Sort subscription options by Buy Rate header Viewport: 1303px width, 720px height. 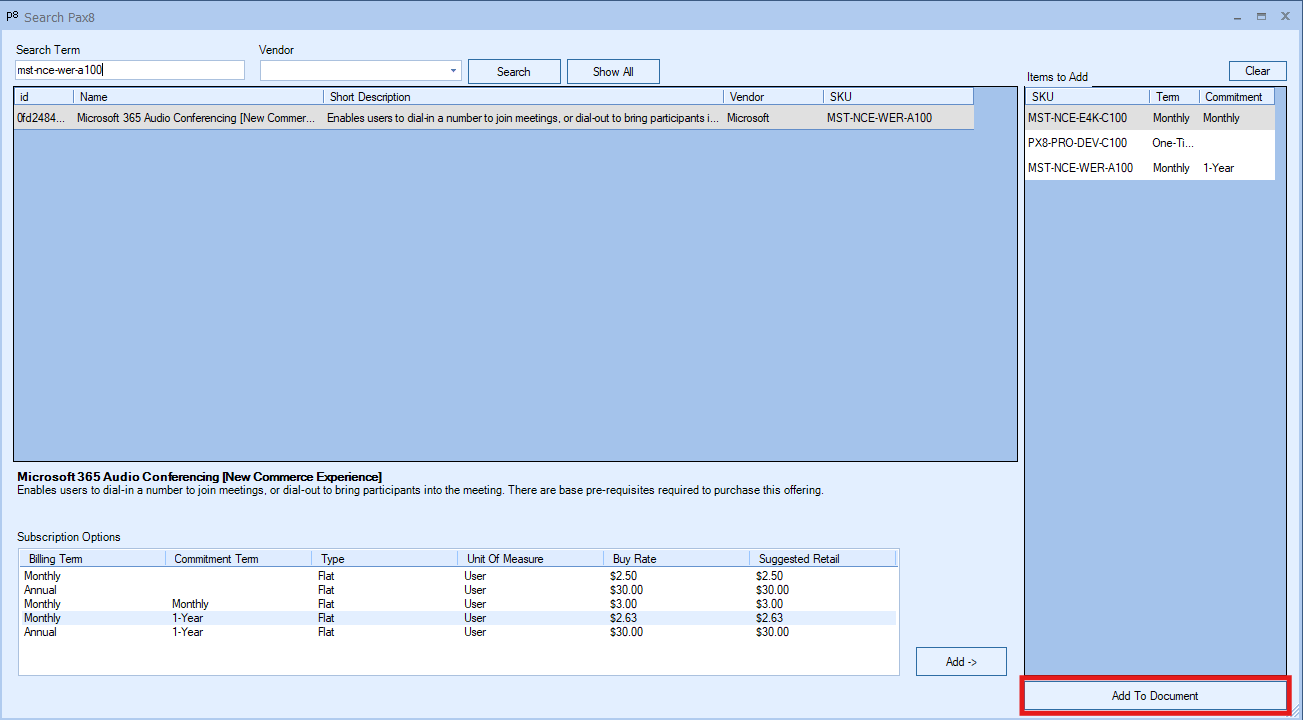tap(675, 559)
